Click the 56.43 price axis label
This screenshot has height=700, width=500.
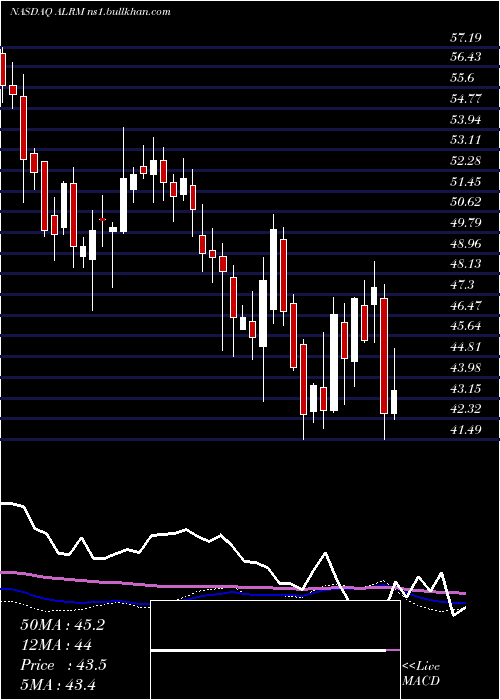coord(466,57)
